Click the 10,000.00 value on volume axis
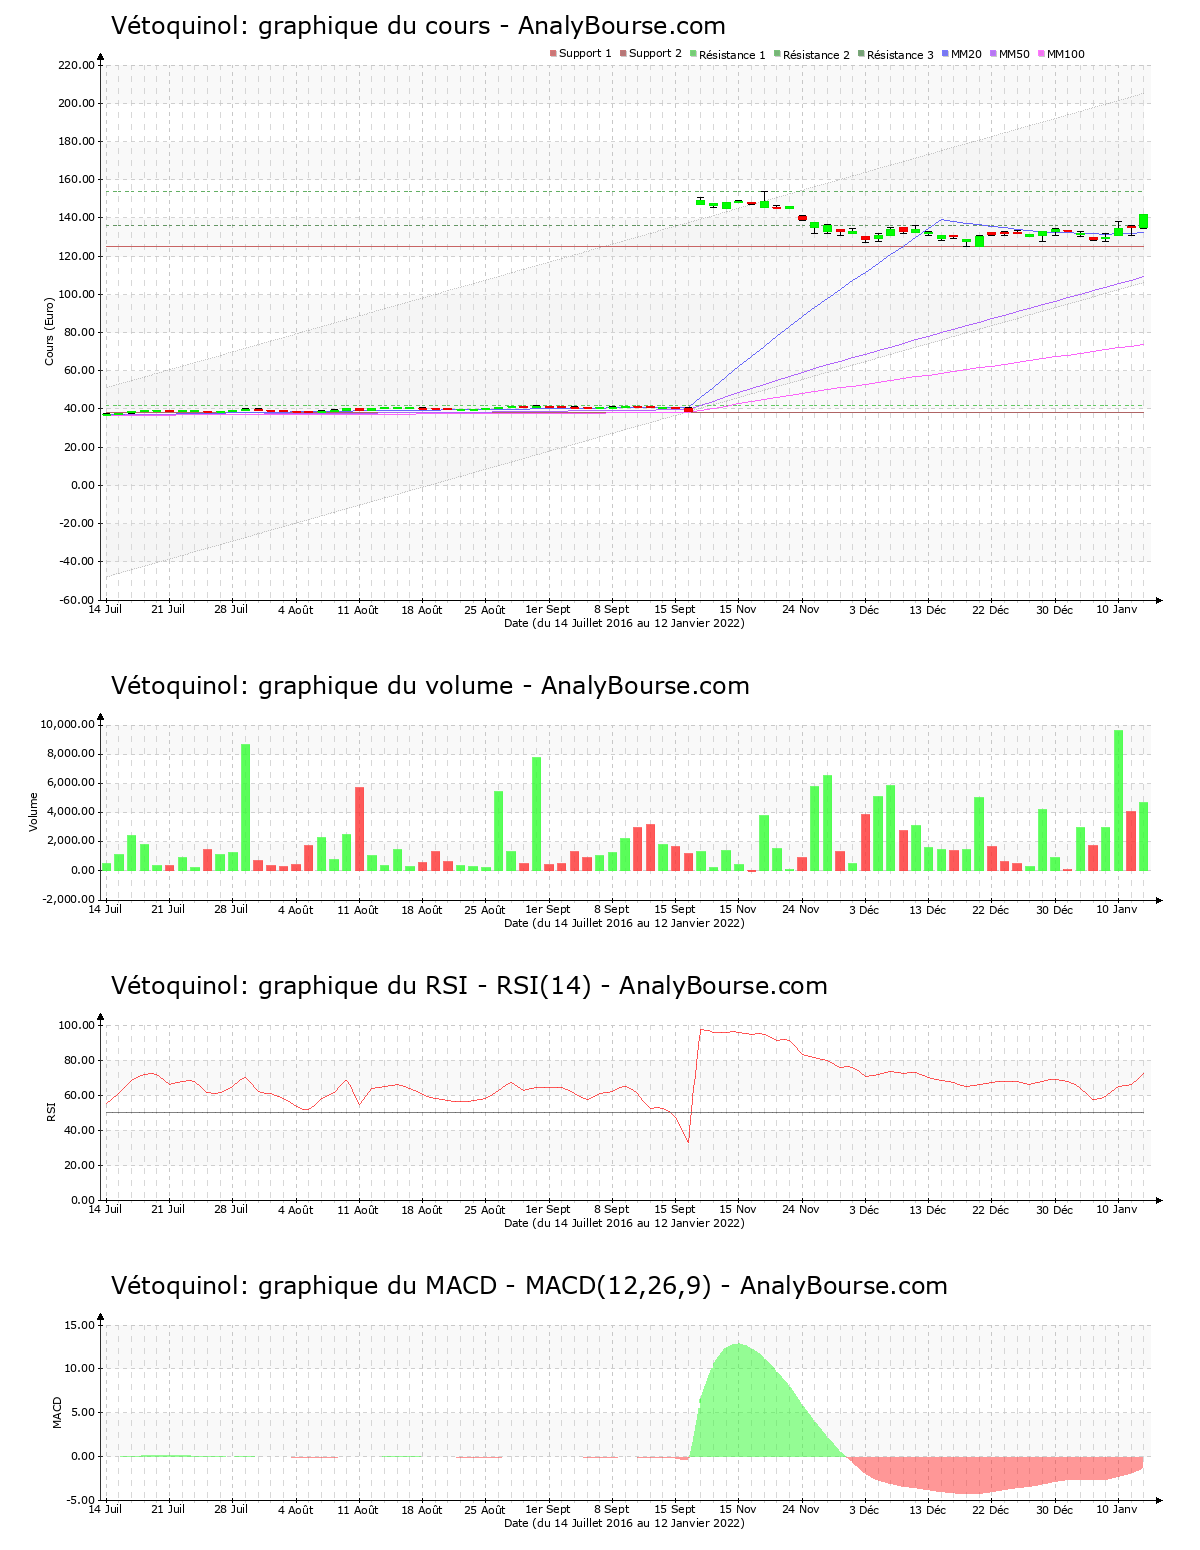Image resolution: width=1200 pixels, height=1550 pixels. [67, 724]
